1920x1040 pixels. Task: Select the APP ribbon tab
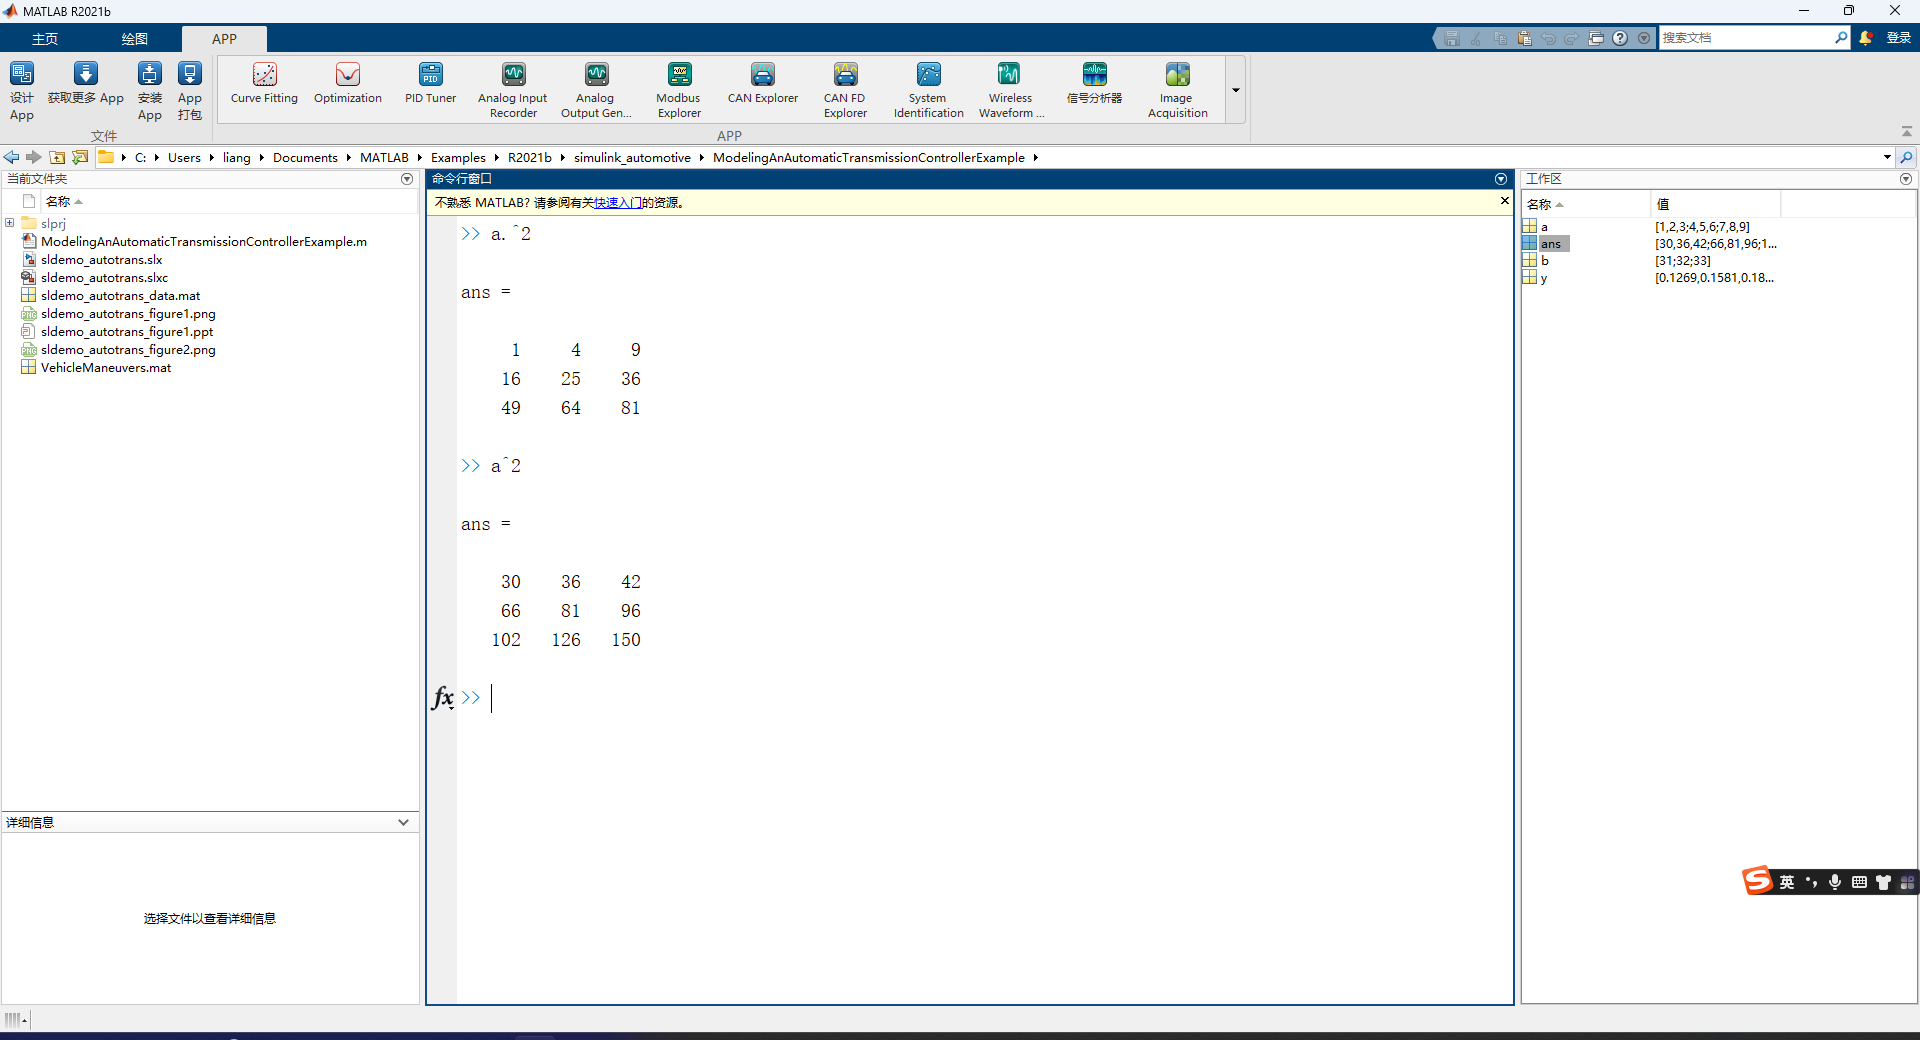[224, 39]
